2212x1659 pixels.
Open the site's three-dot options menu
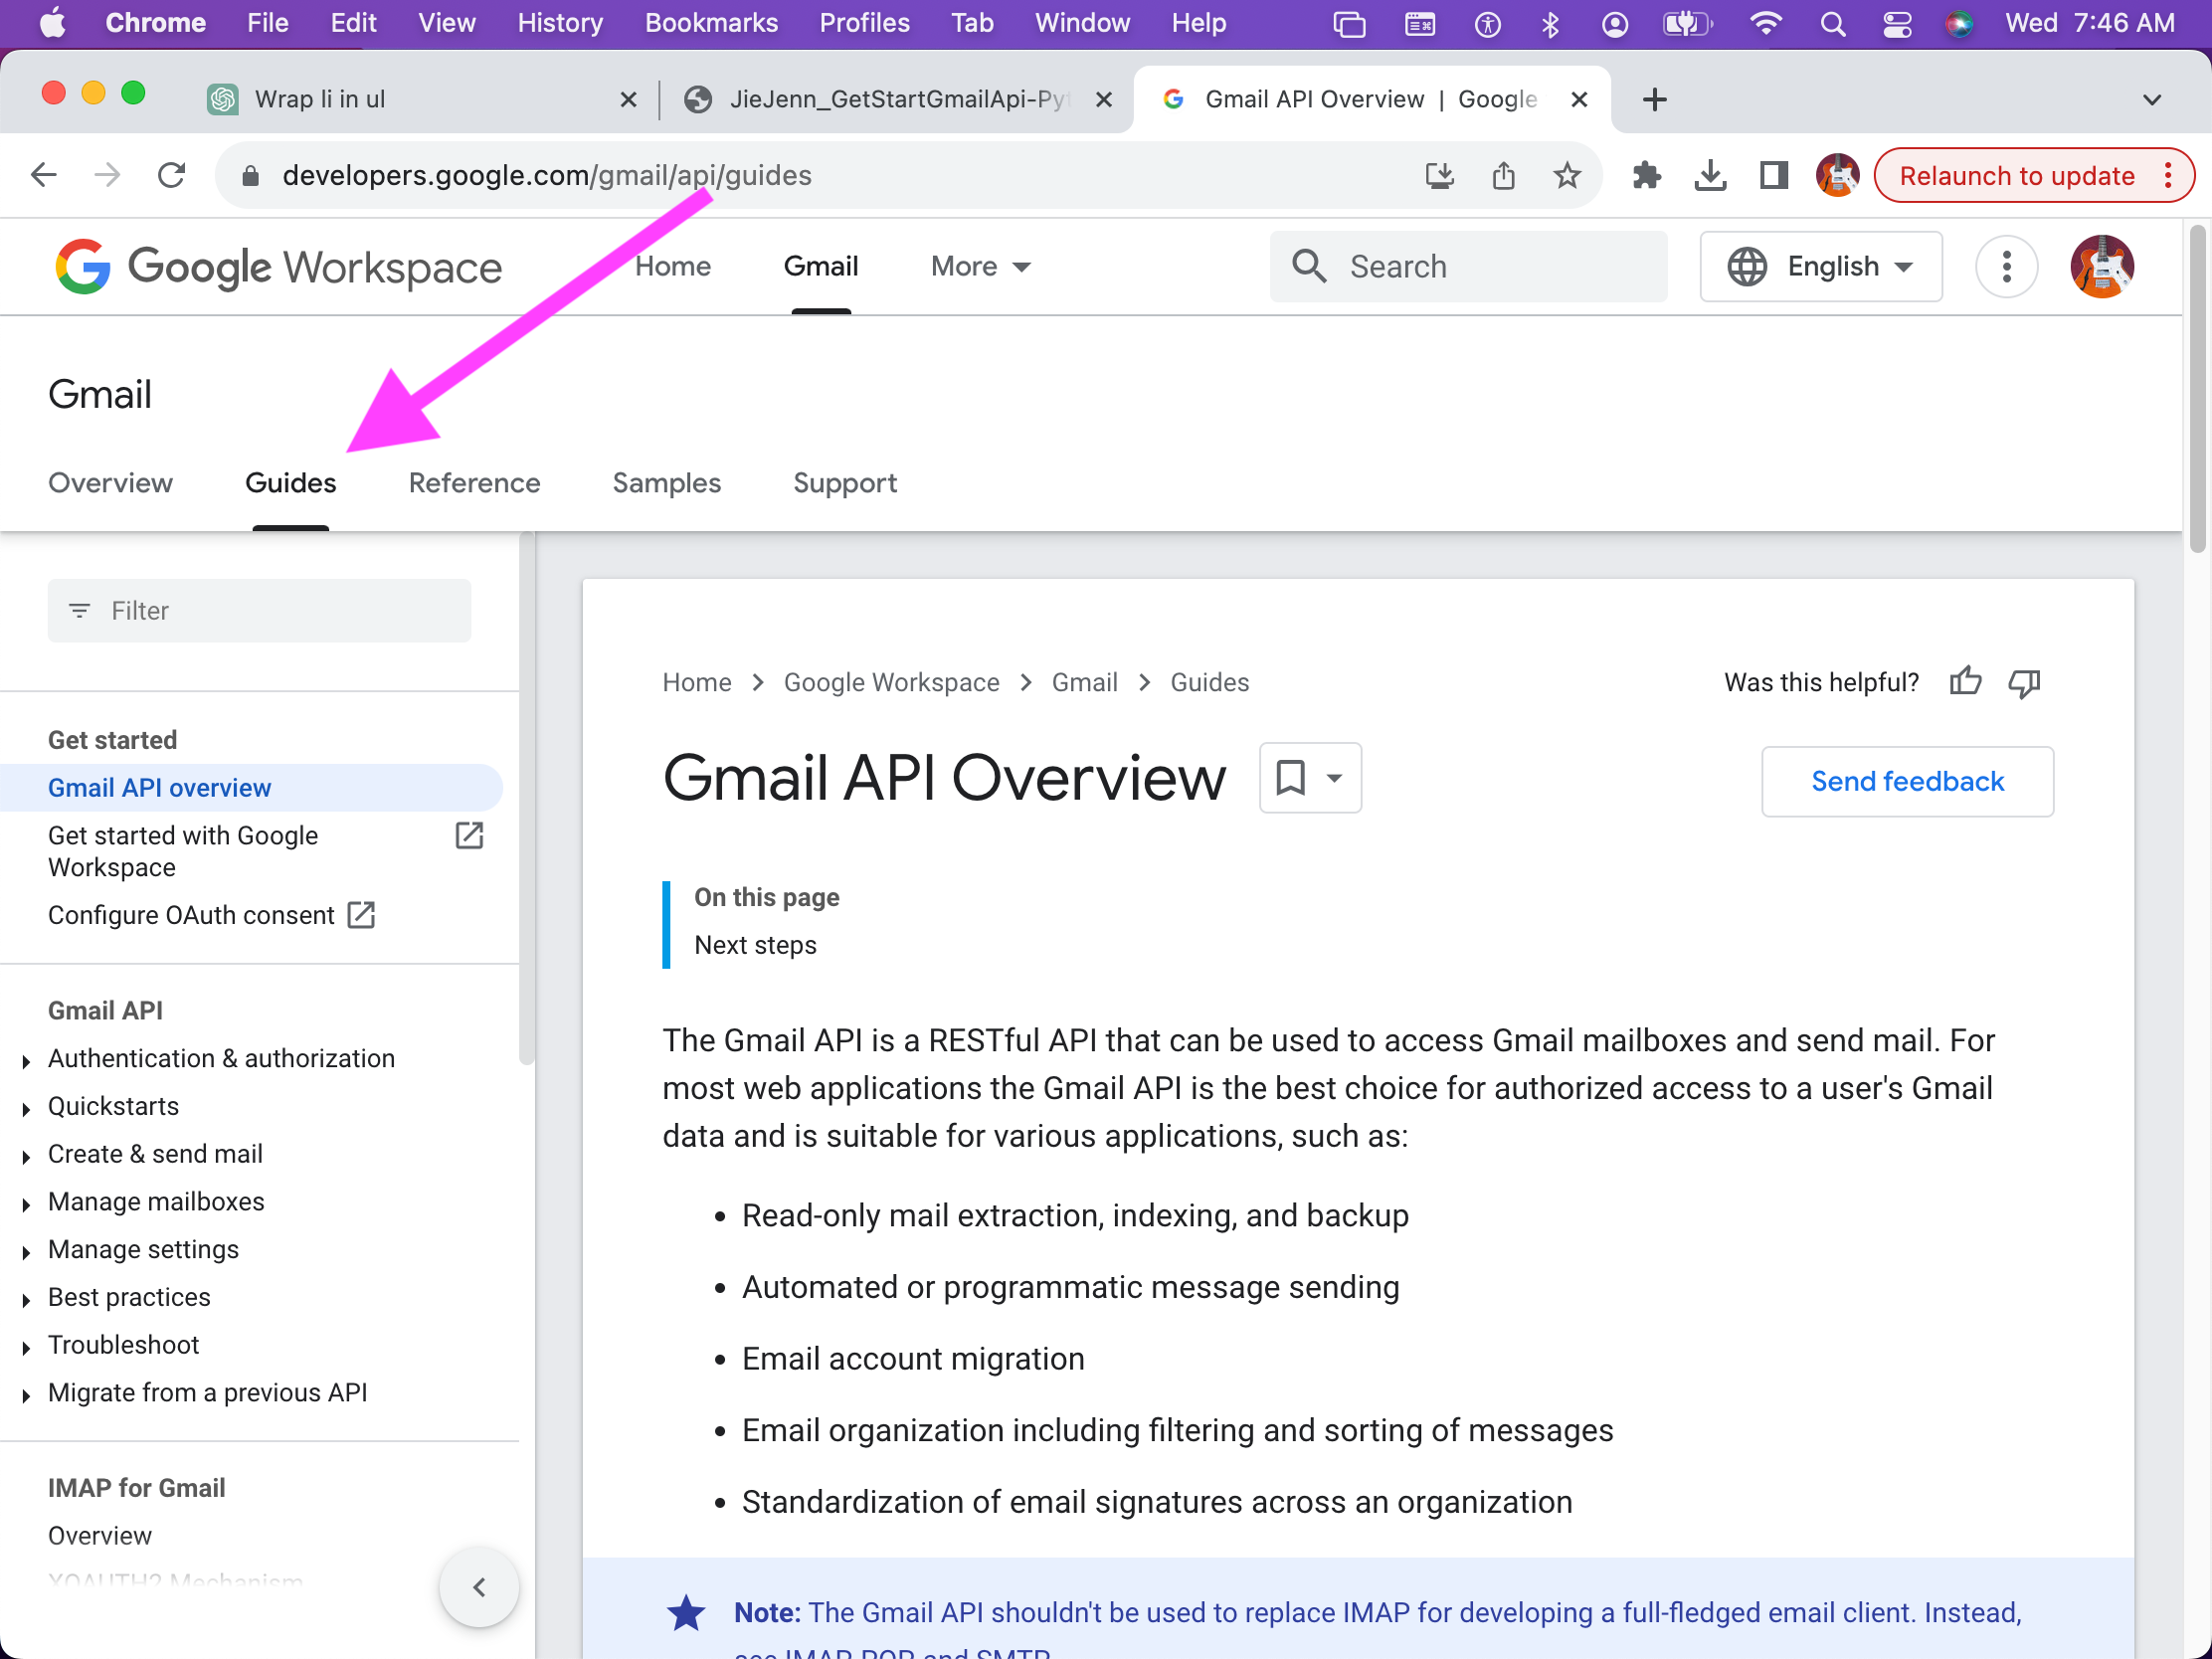click(x=2006, y=267)
